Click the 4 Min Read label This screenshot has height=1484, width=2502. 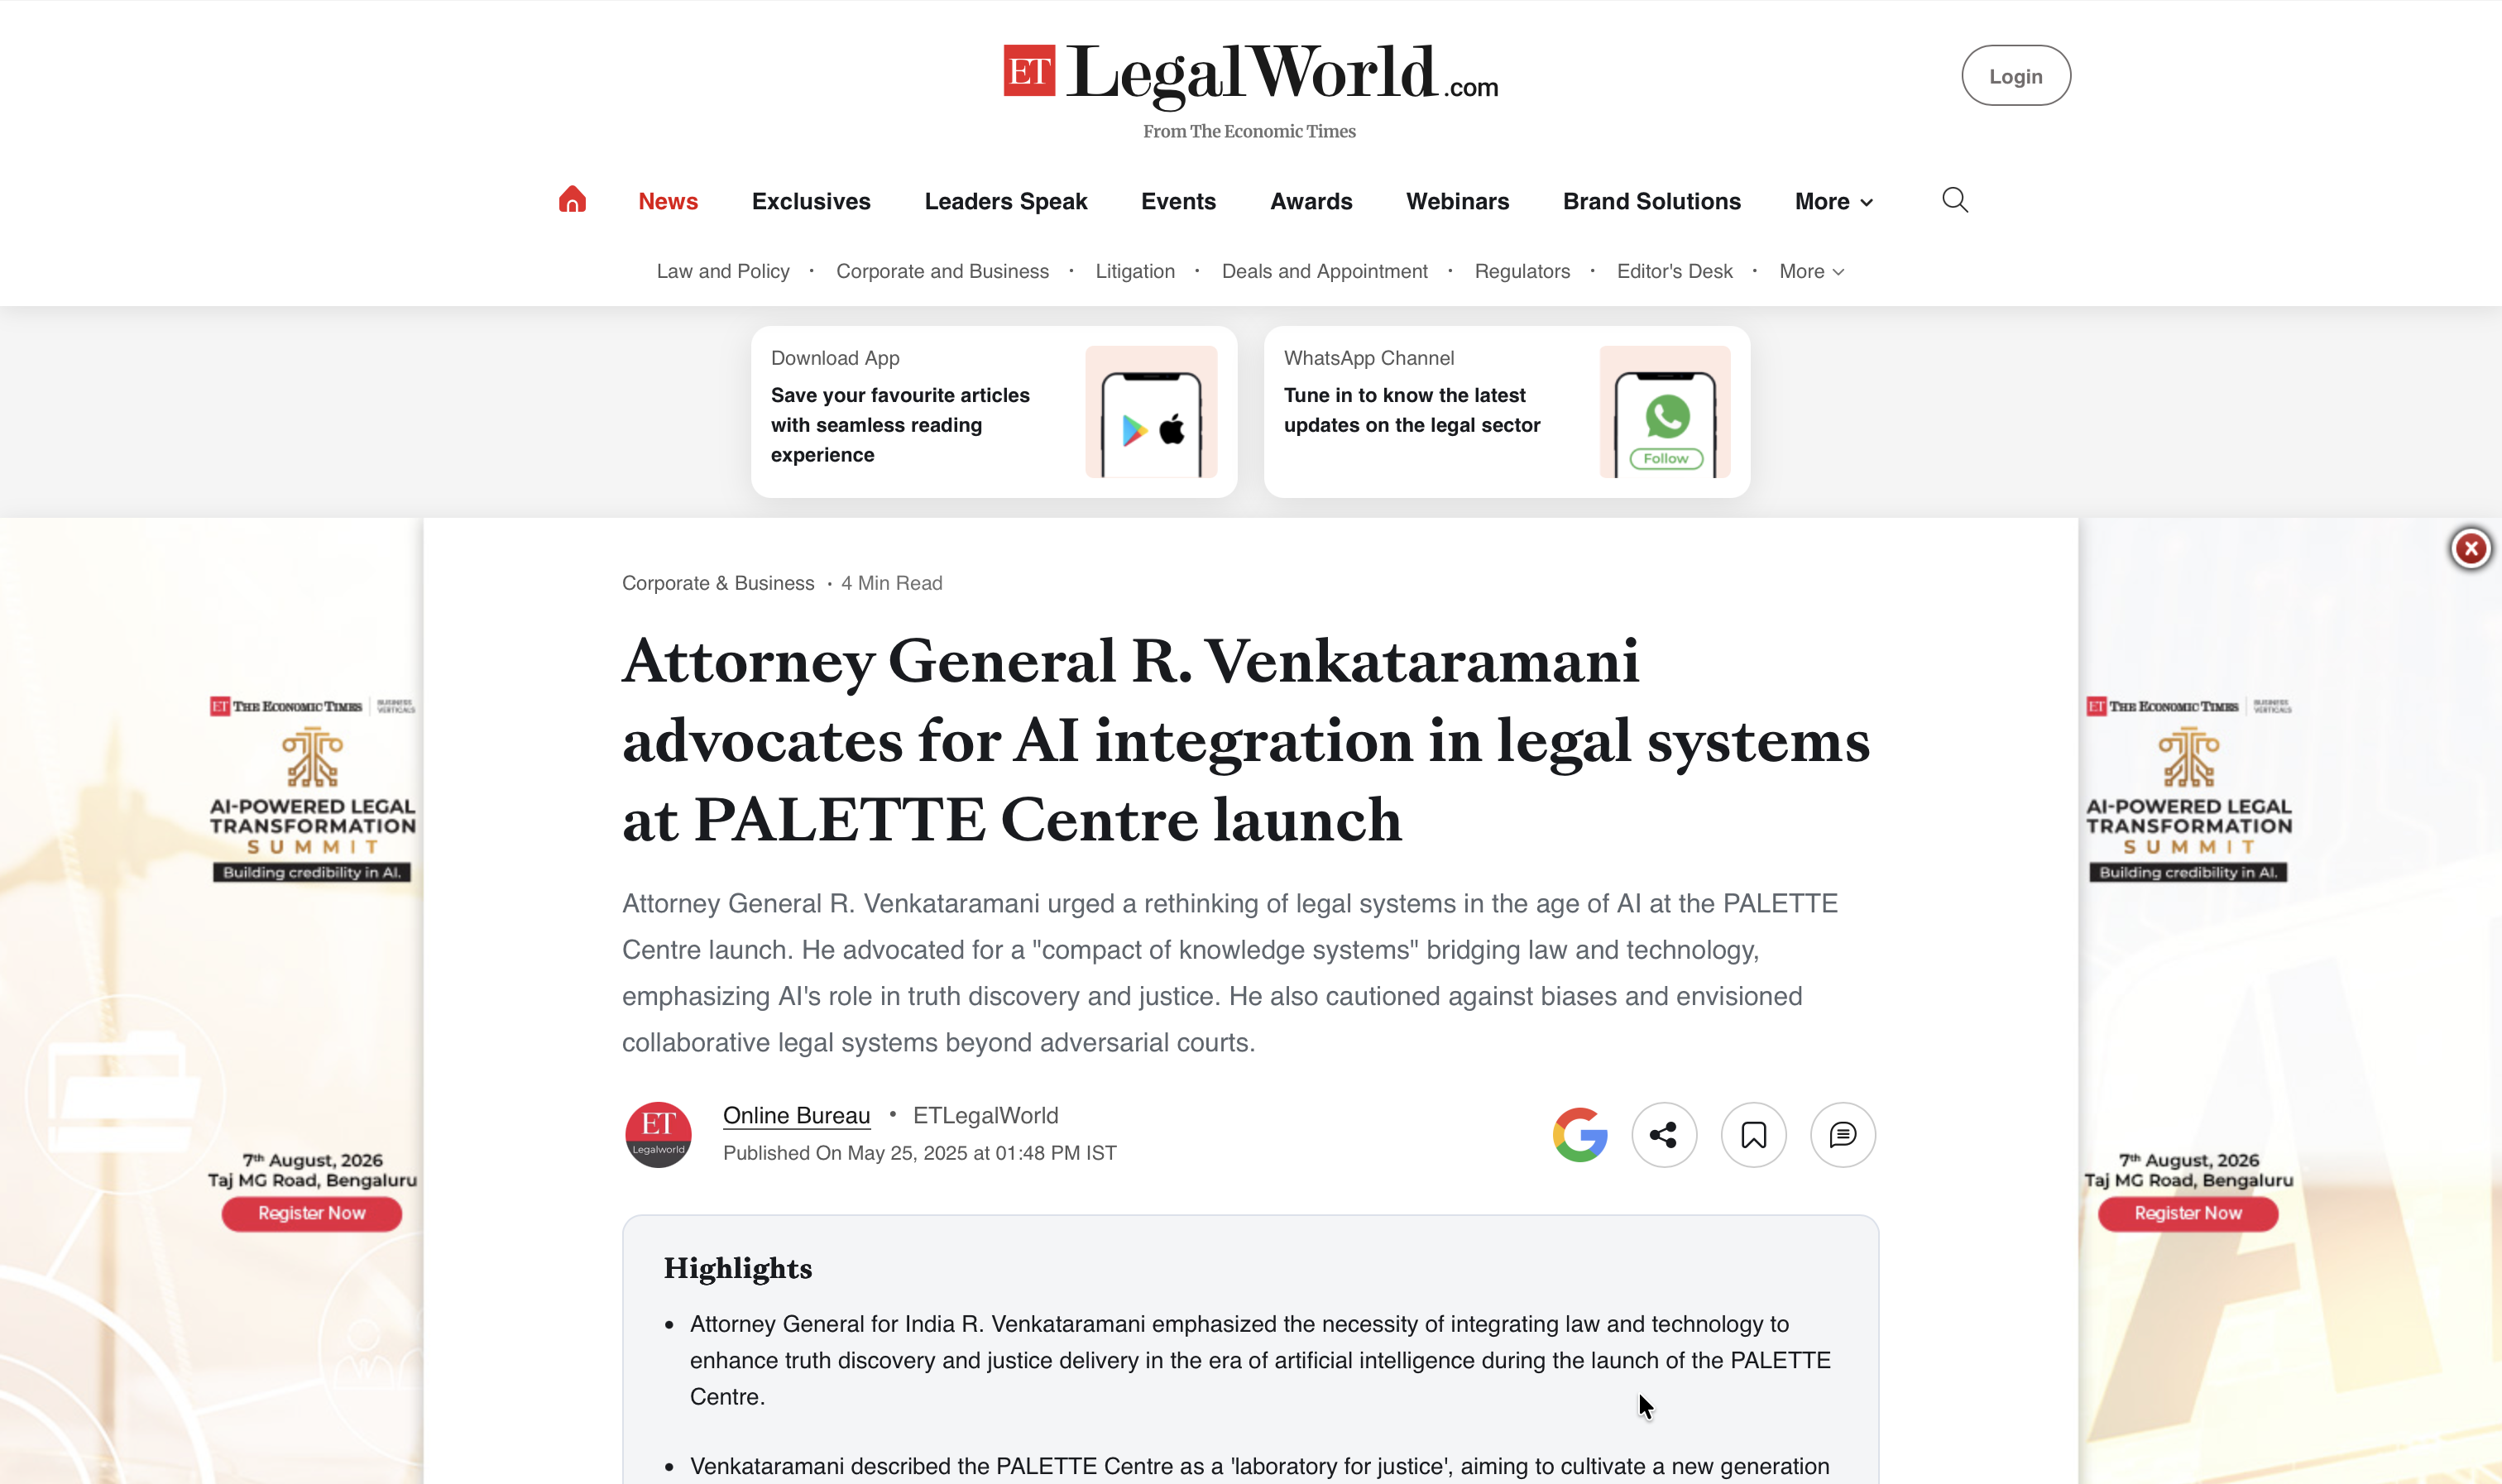[891, 583]
